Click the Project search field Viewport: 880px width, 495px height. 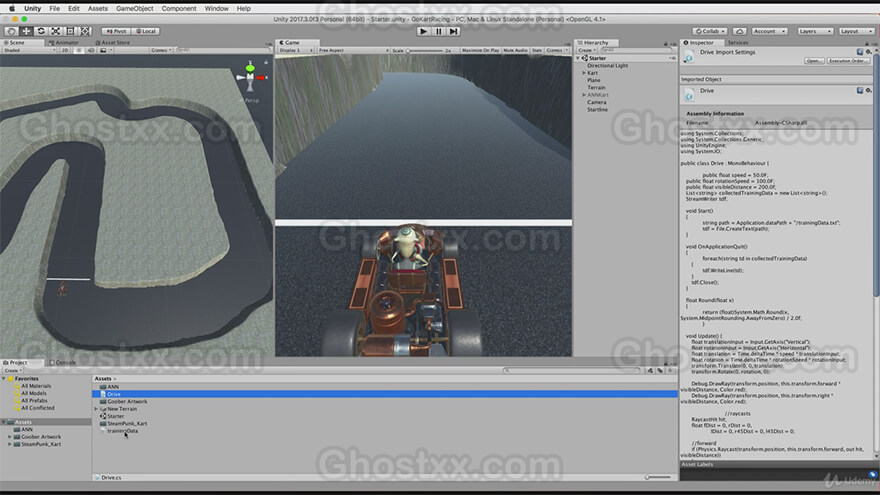pyautogui.click(x=571, y=370)
